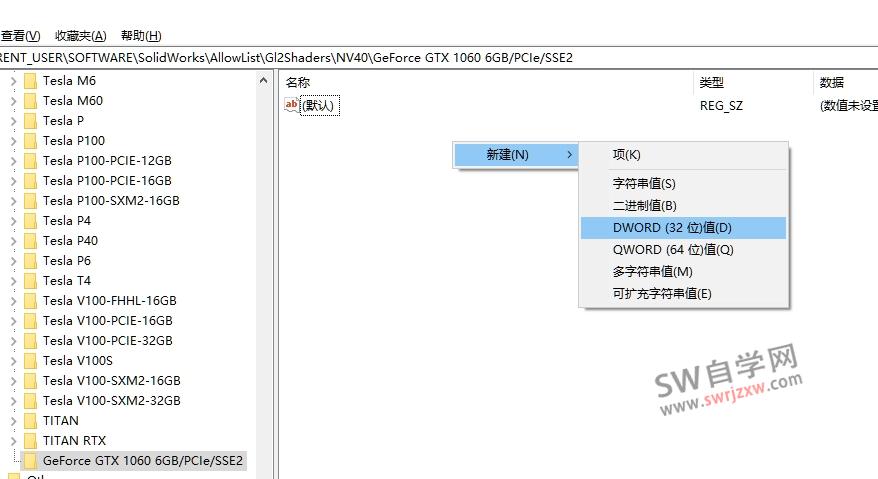The image size is (878, 479).
Task: Expand the Tesla M60 tree node
Action: click(13, 101)
